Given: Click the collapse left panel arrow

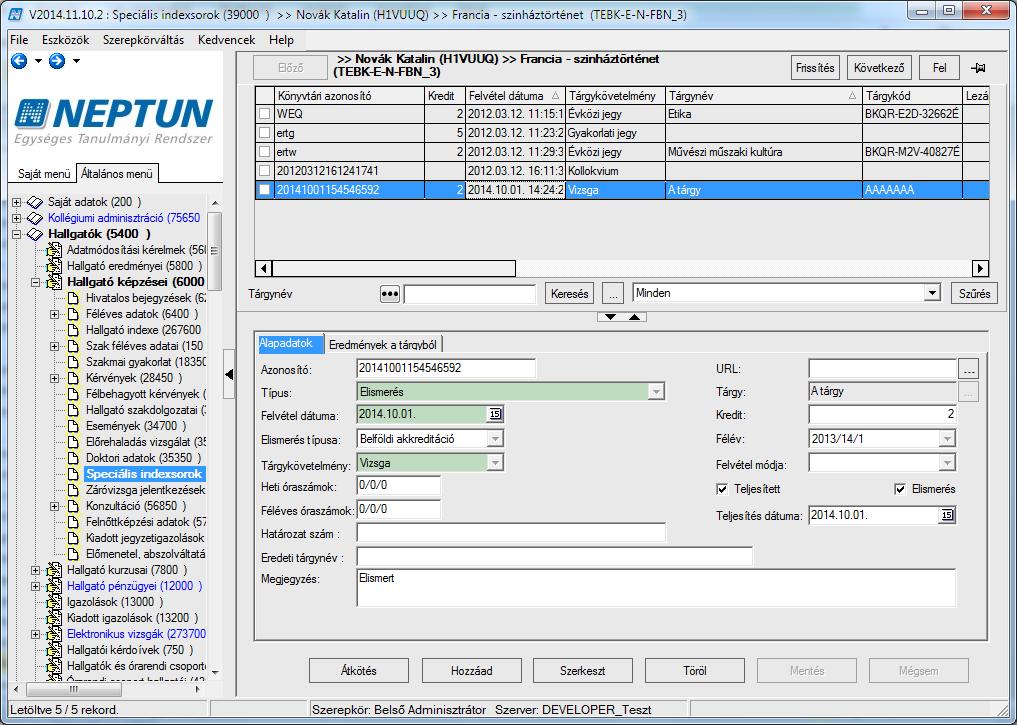Looking at the screenshot, I should pyautogui.click(x=229, y=374).
